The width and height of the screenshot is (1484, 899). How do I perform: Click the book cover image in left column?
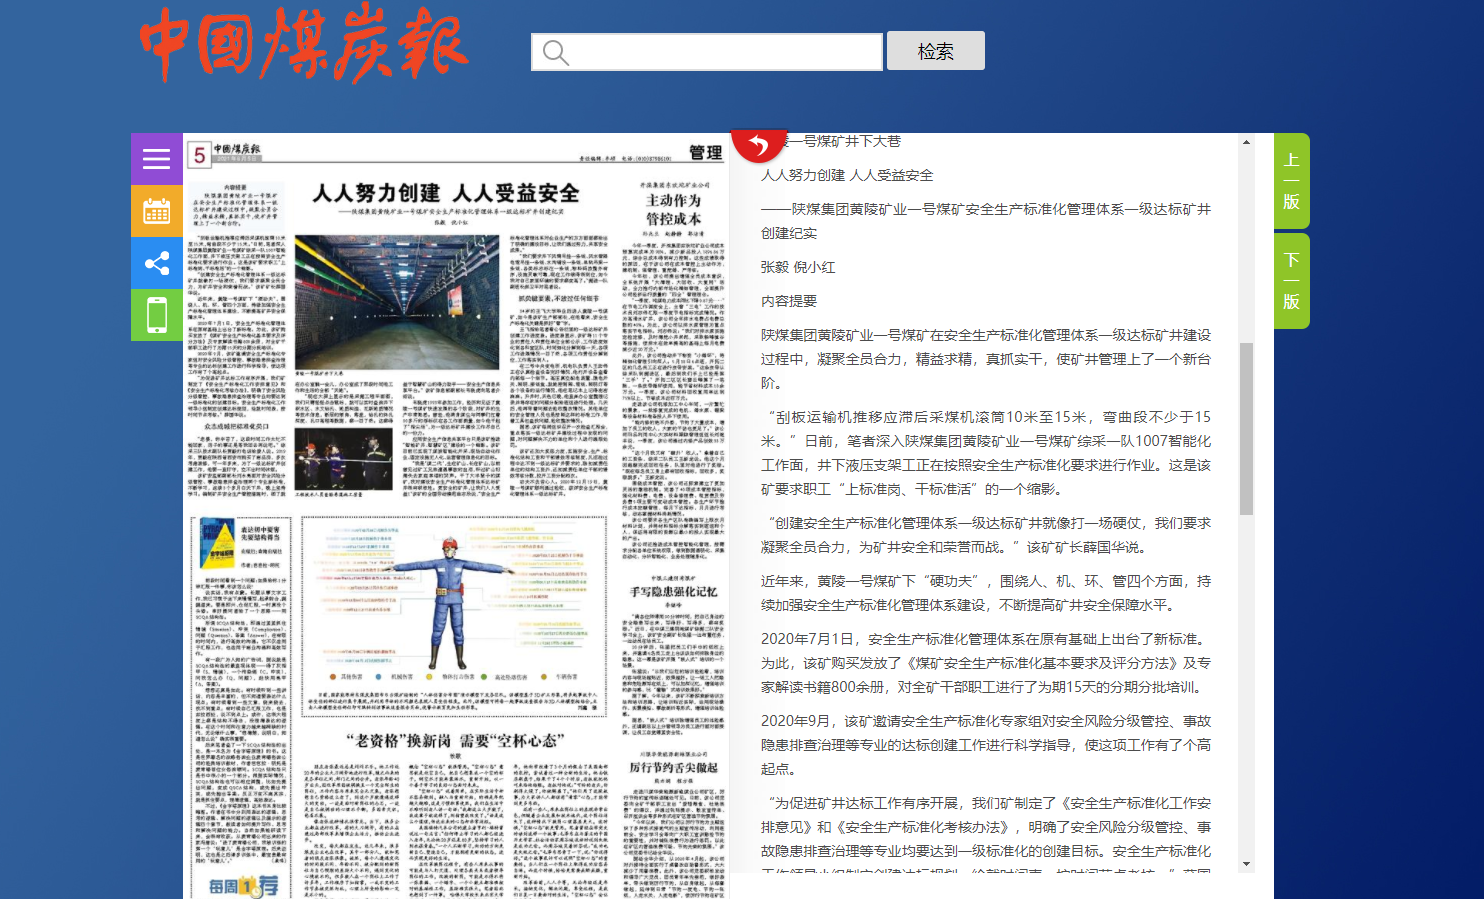pyautogui.click(x=217, y=545)
